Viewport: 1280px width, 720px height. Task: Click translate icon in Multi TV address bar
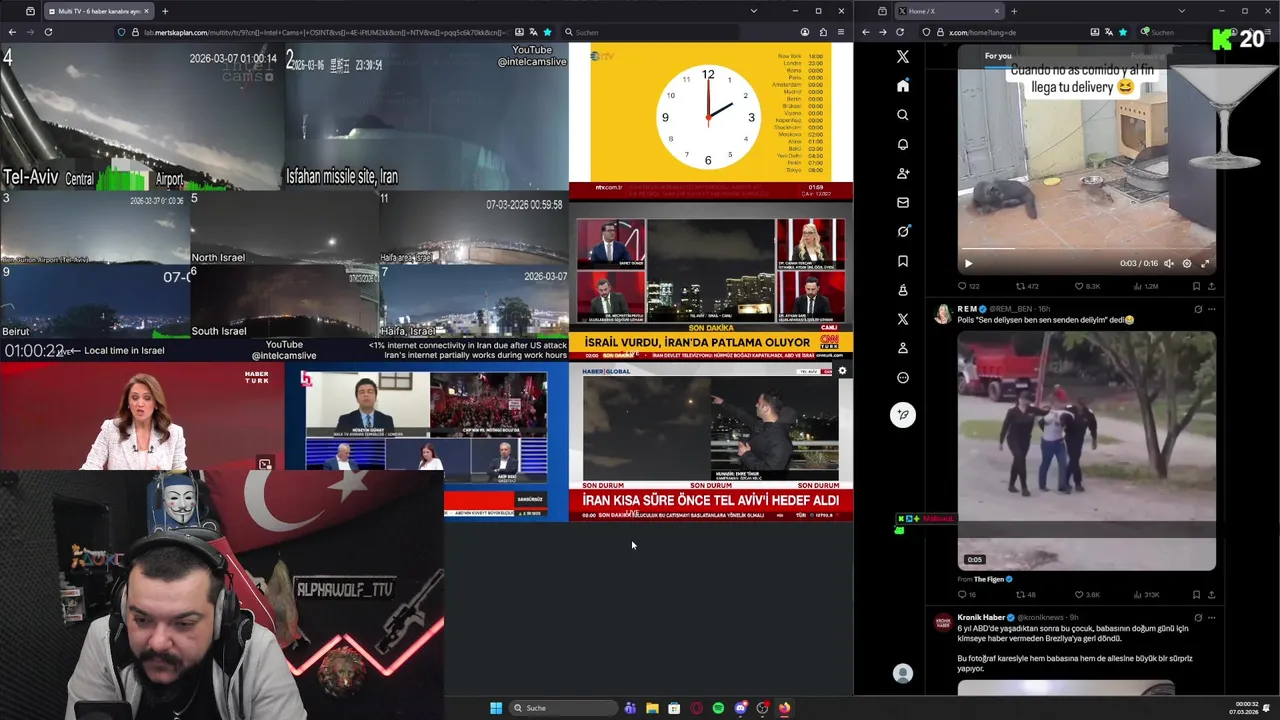[532, 32]
